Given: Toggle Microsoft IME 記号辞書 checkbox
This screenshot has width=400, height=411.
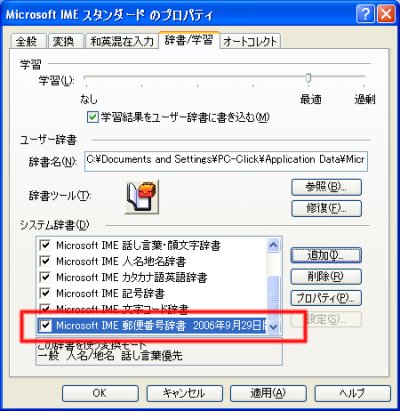Looking at the screenshot, I should pos(45,293).
